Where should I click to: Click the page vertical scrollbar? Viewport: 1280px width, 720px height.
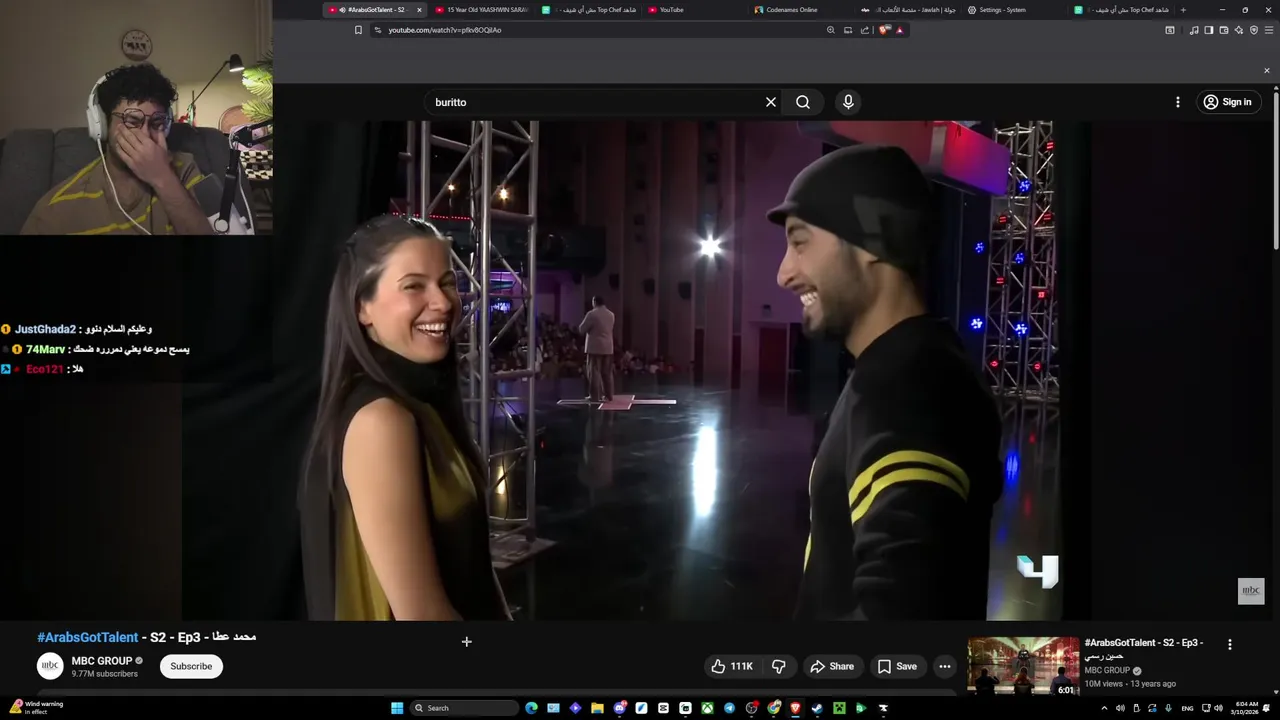[x=1276, y=170]
